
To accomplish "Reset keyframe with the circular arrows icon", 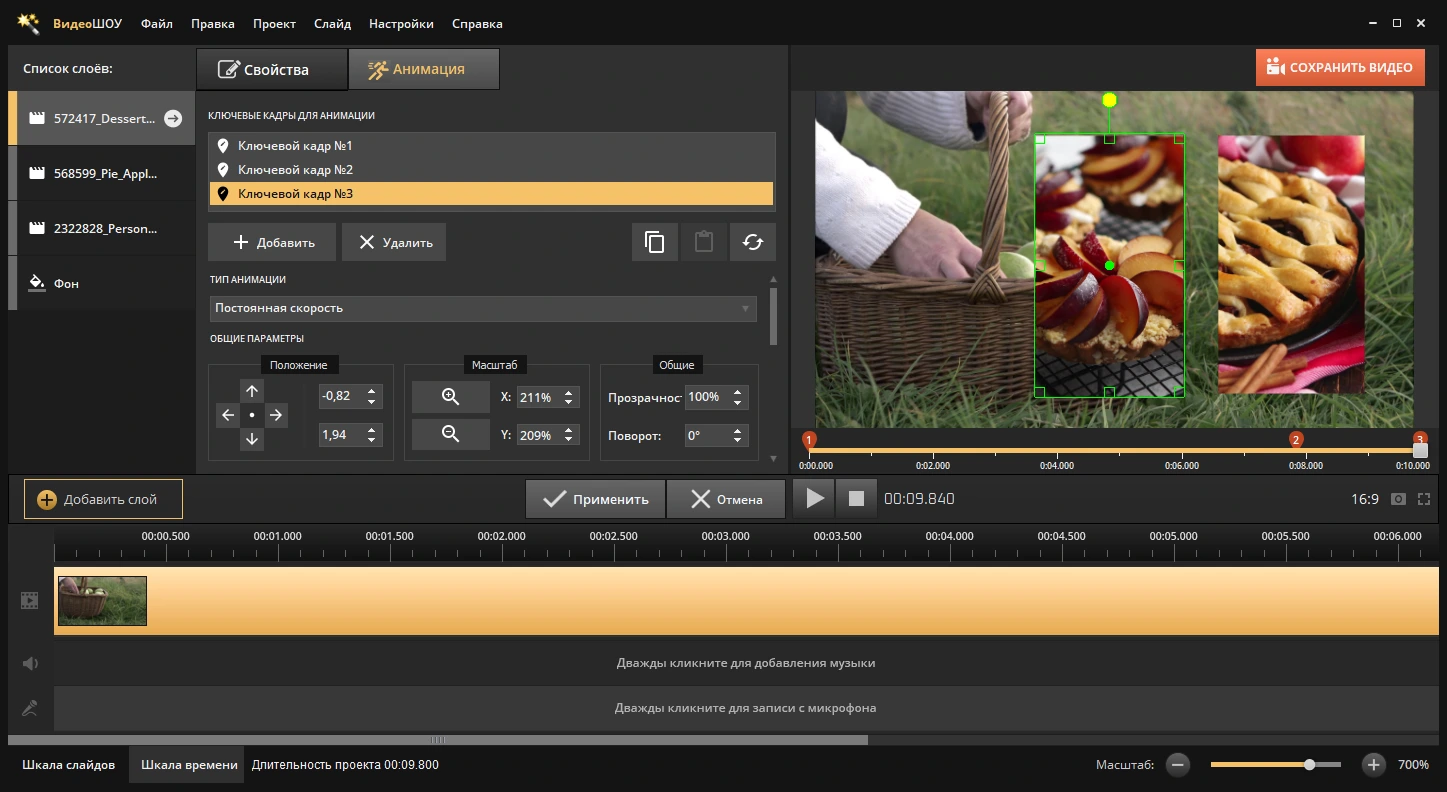I will [753, 242].
